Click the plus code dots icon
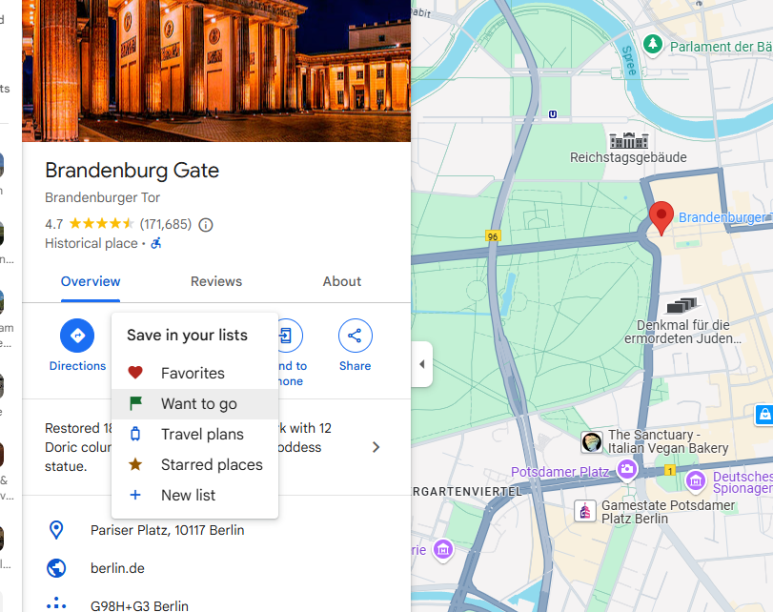 (x=56, y=604)
